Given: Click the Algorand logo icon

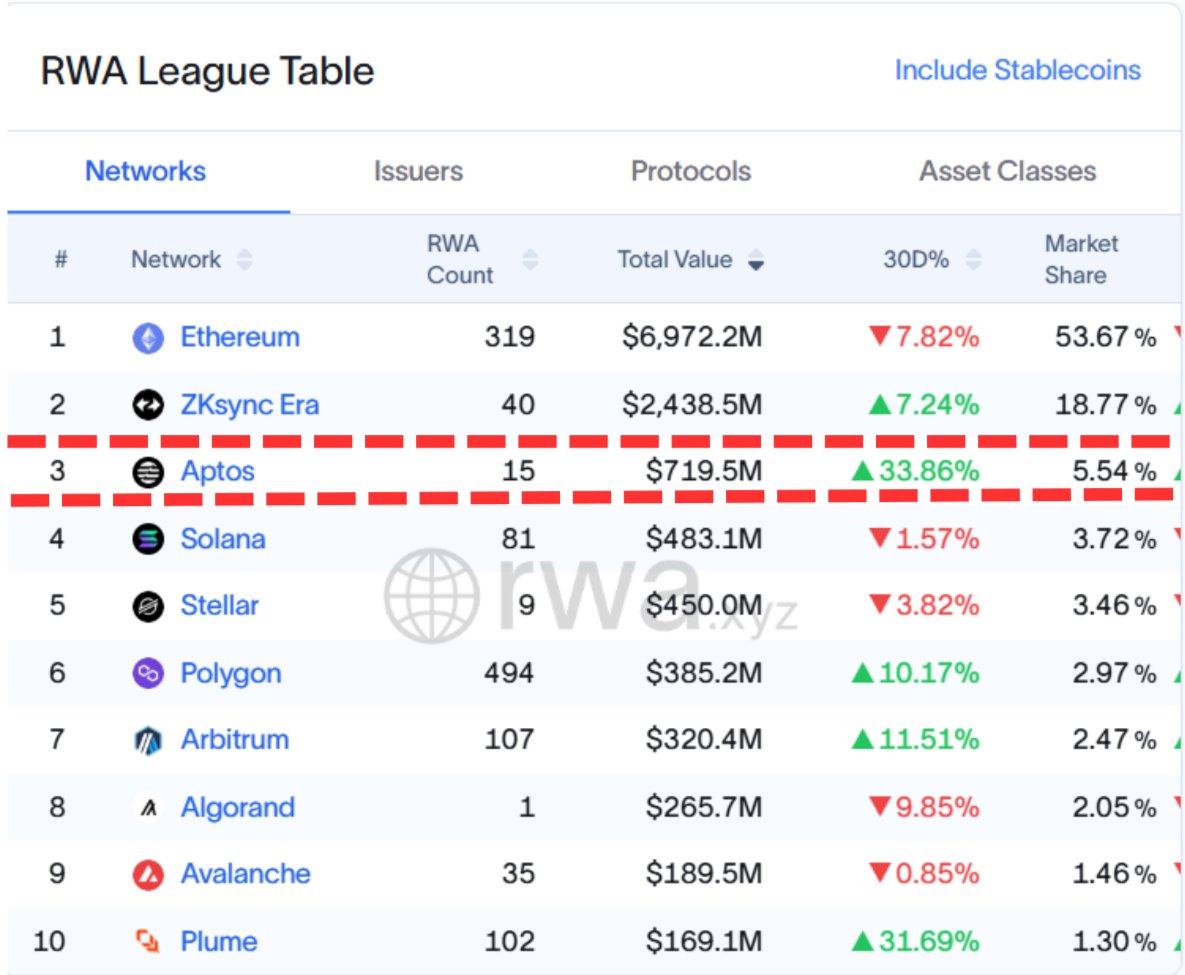Looking at the screenshot, I should (x=148, y=808).
